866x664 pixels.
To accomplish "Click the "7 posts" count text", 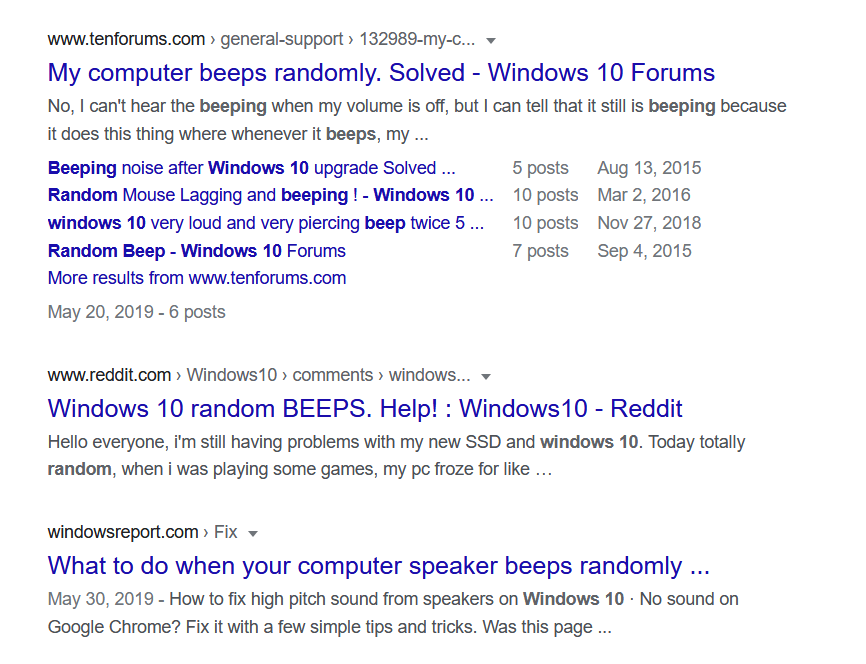I will pos(540,251).
